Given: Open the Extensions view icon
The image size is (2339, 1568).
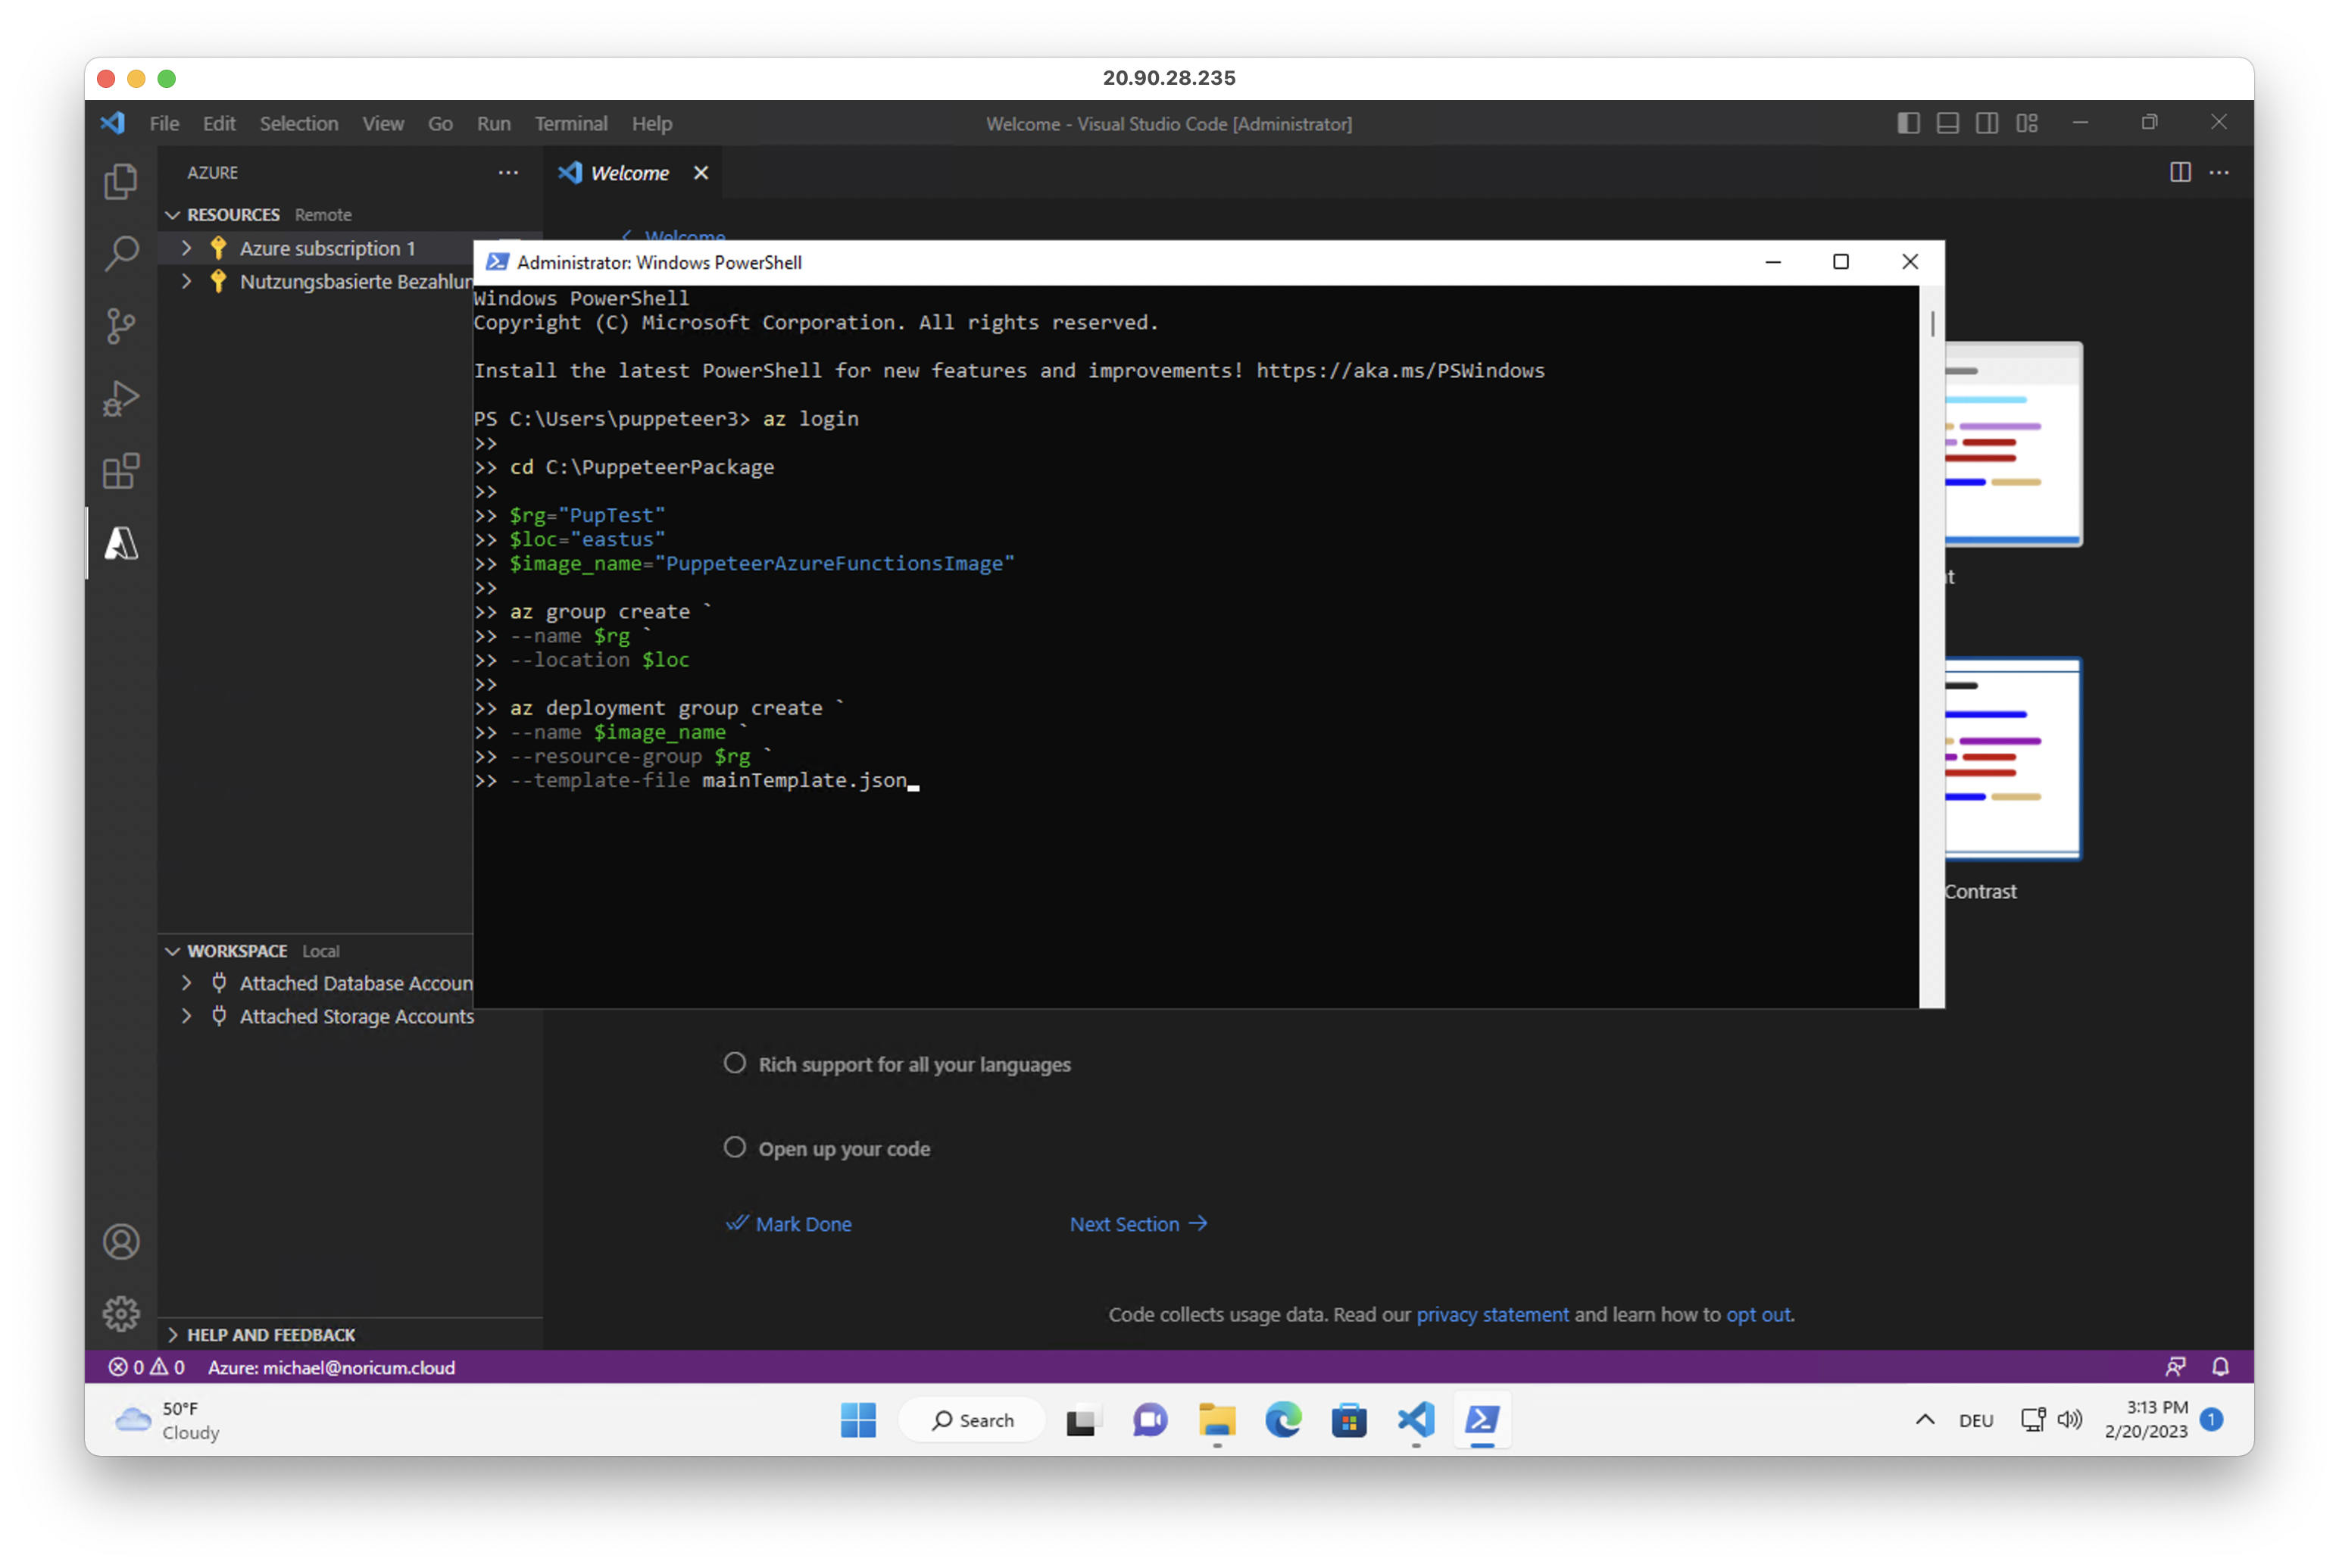Looking at the screenshot, I should point(121,471).
